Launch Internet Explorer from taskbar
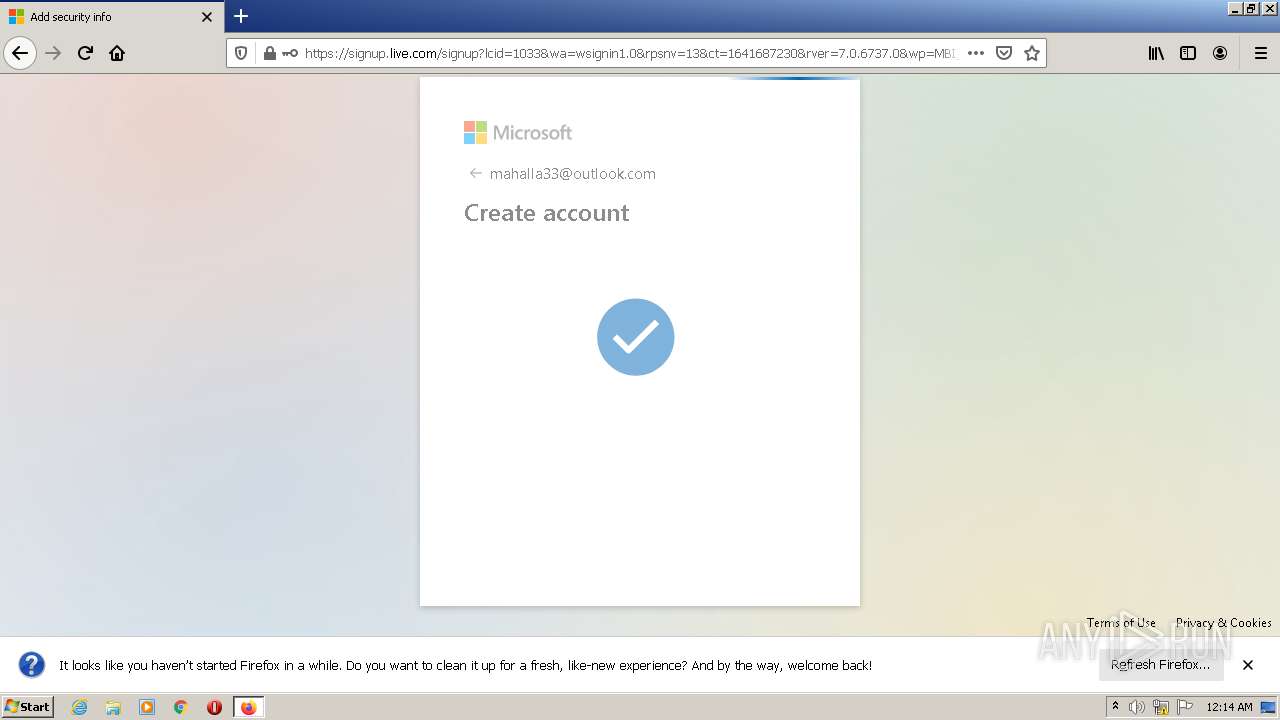The height and width of the screenshot is (720, 1280). coord(80,707)
